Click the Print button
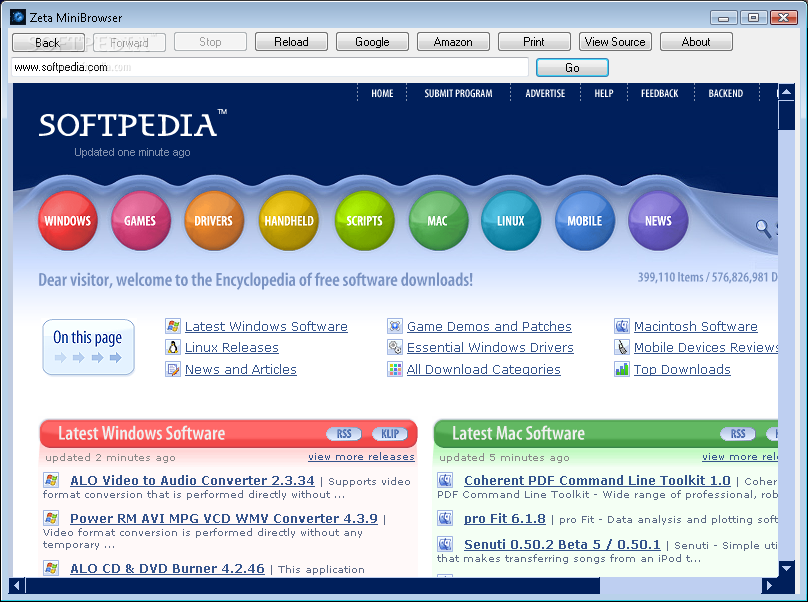 pos(534,42)
